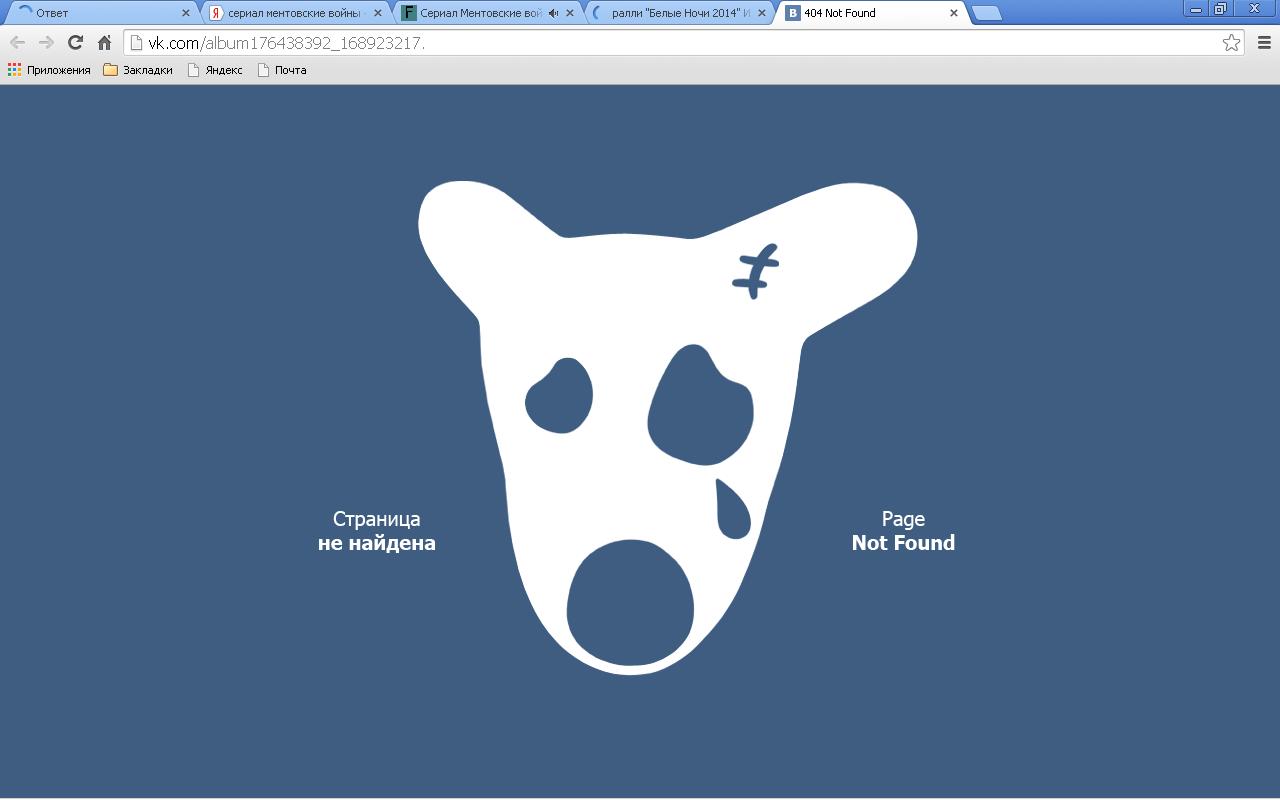This screenshot has height=800, width=1280.
Task: Close the 404 Not Found tab
Action: 953,13
